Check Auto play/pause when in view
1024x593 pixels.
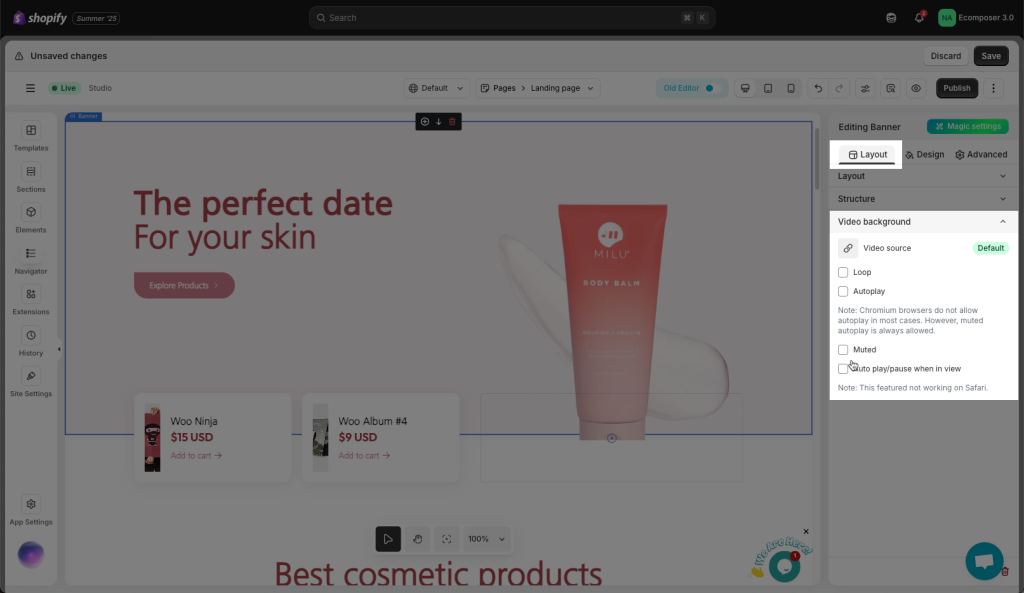[x=843, y=369]
